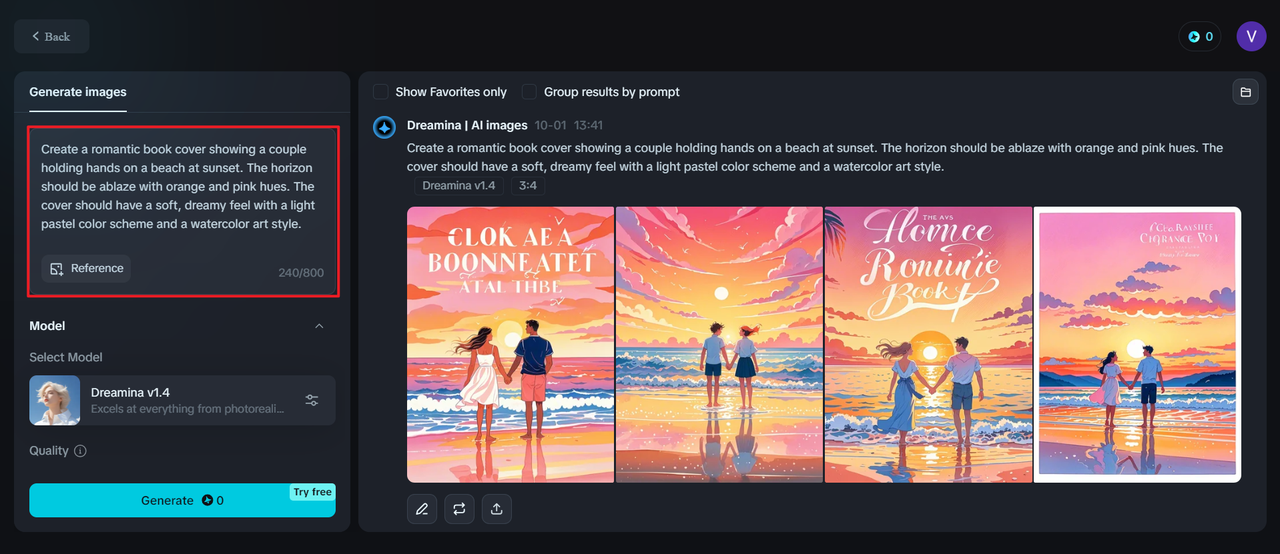This screenshot has height=554, width=1280.
Task: Click the Select Model label
Action: click(x=66, y=357)
